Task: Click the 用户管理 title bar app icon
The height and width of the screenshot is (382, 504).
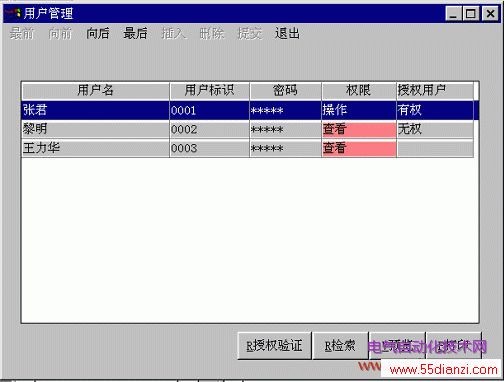Action: click(x=14, y=14)
